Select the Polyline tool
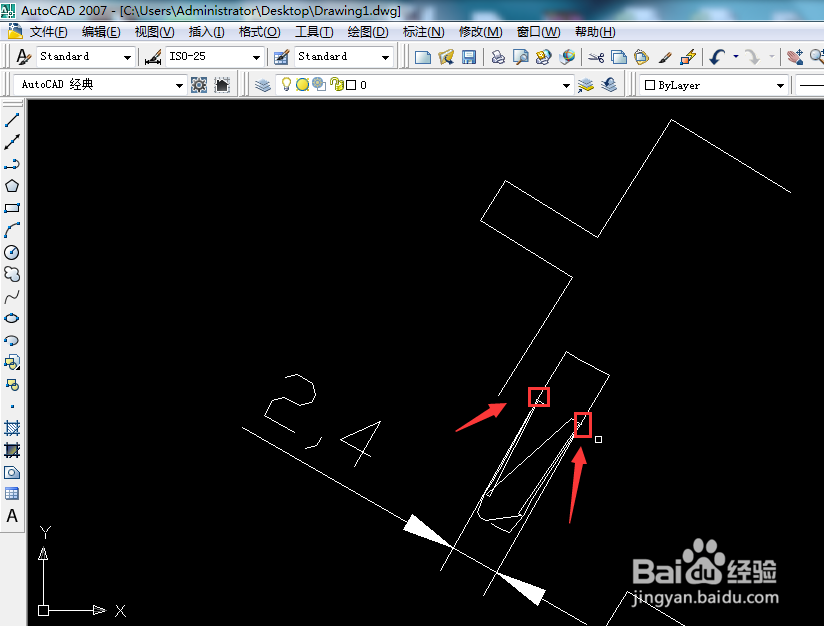The height and width of the screenshot is (626, 824). tap(12, 164)
